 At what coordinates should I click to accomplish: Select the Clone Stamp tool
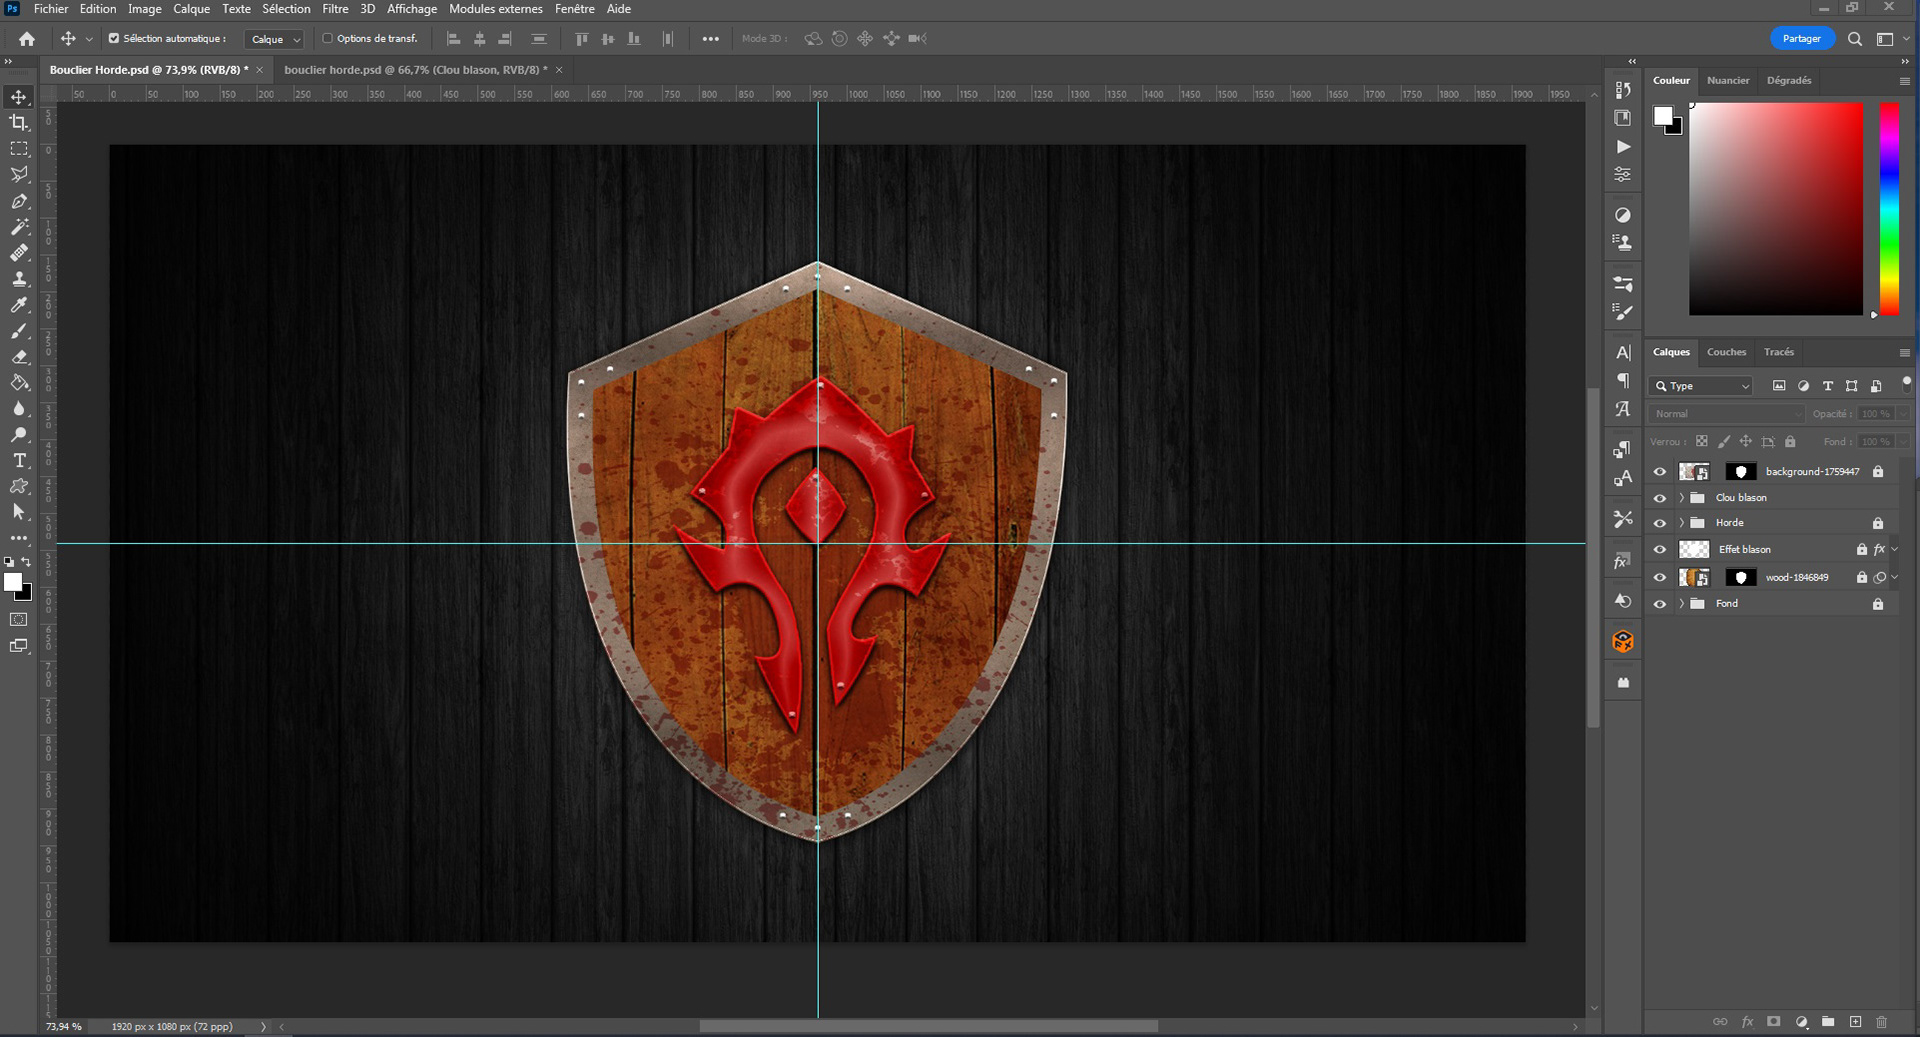(19, 279)
